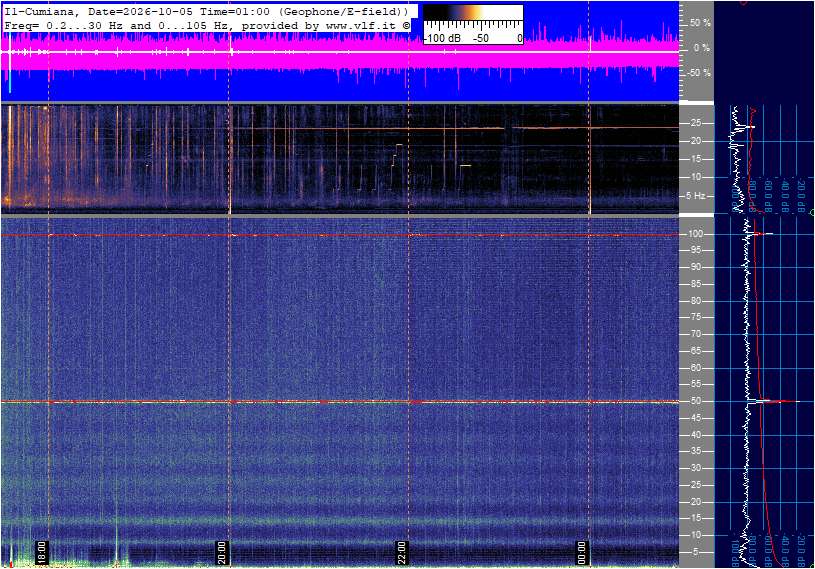Click the 95 label on lower frequency axis
The width and height of the screenshot is (815, 569).
[x=695, y=250]
